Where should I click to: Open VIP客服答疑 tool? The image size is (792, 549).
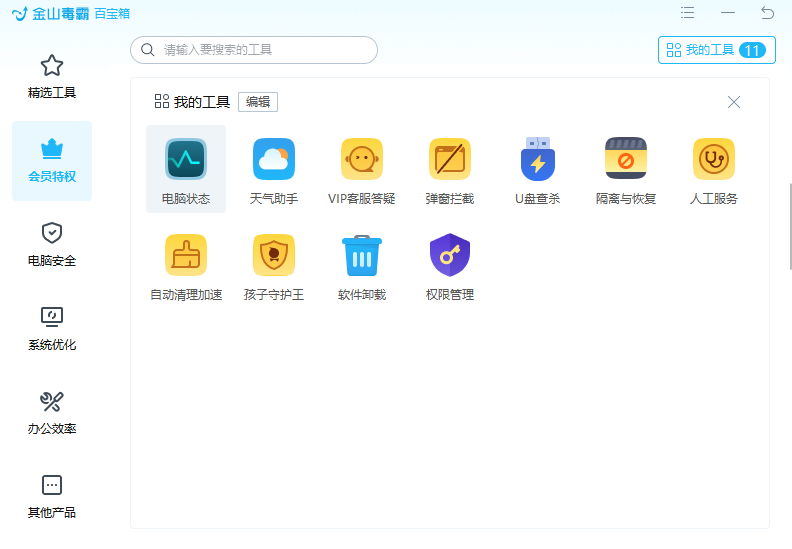pyautogui.click(x=362, y=169)
